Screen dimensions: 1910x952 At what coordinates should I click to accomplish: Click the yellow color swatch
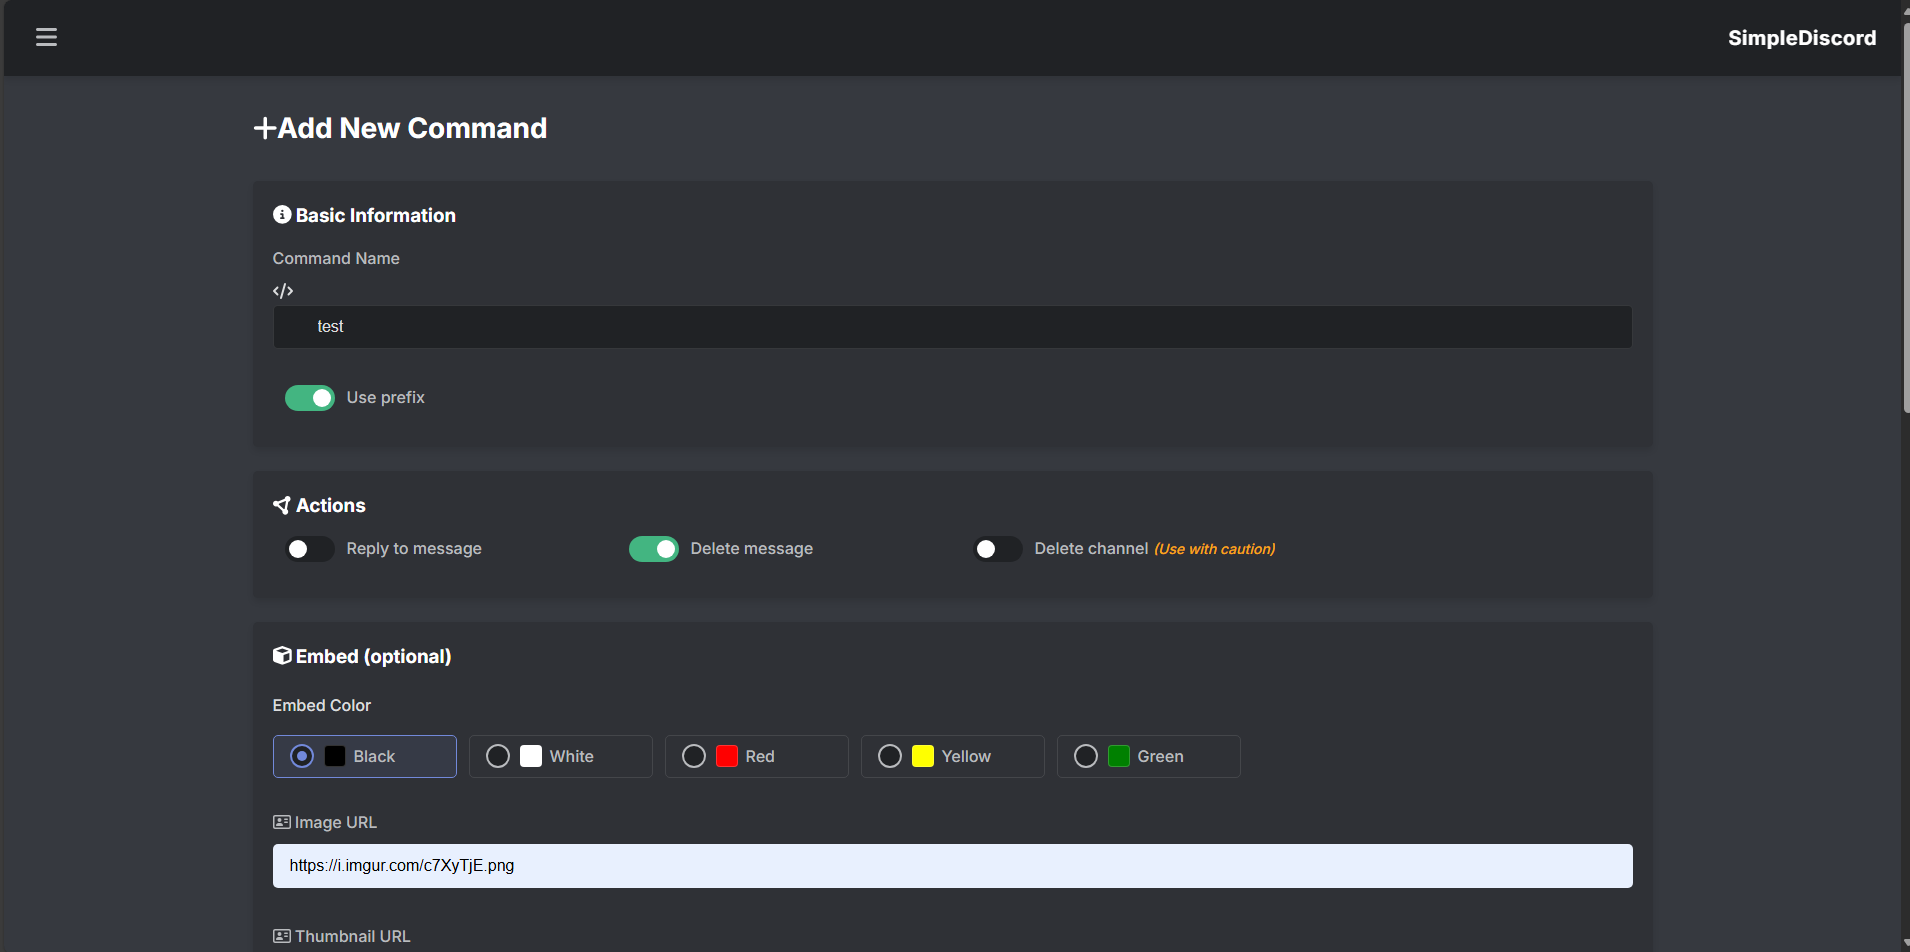923,757
